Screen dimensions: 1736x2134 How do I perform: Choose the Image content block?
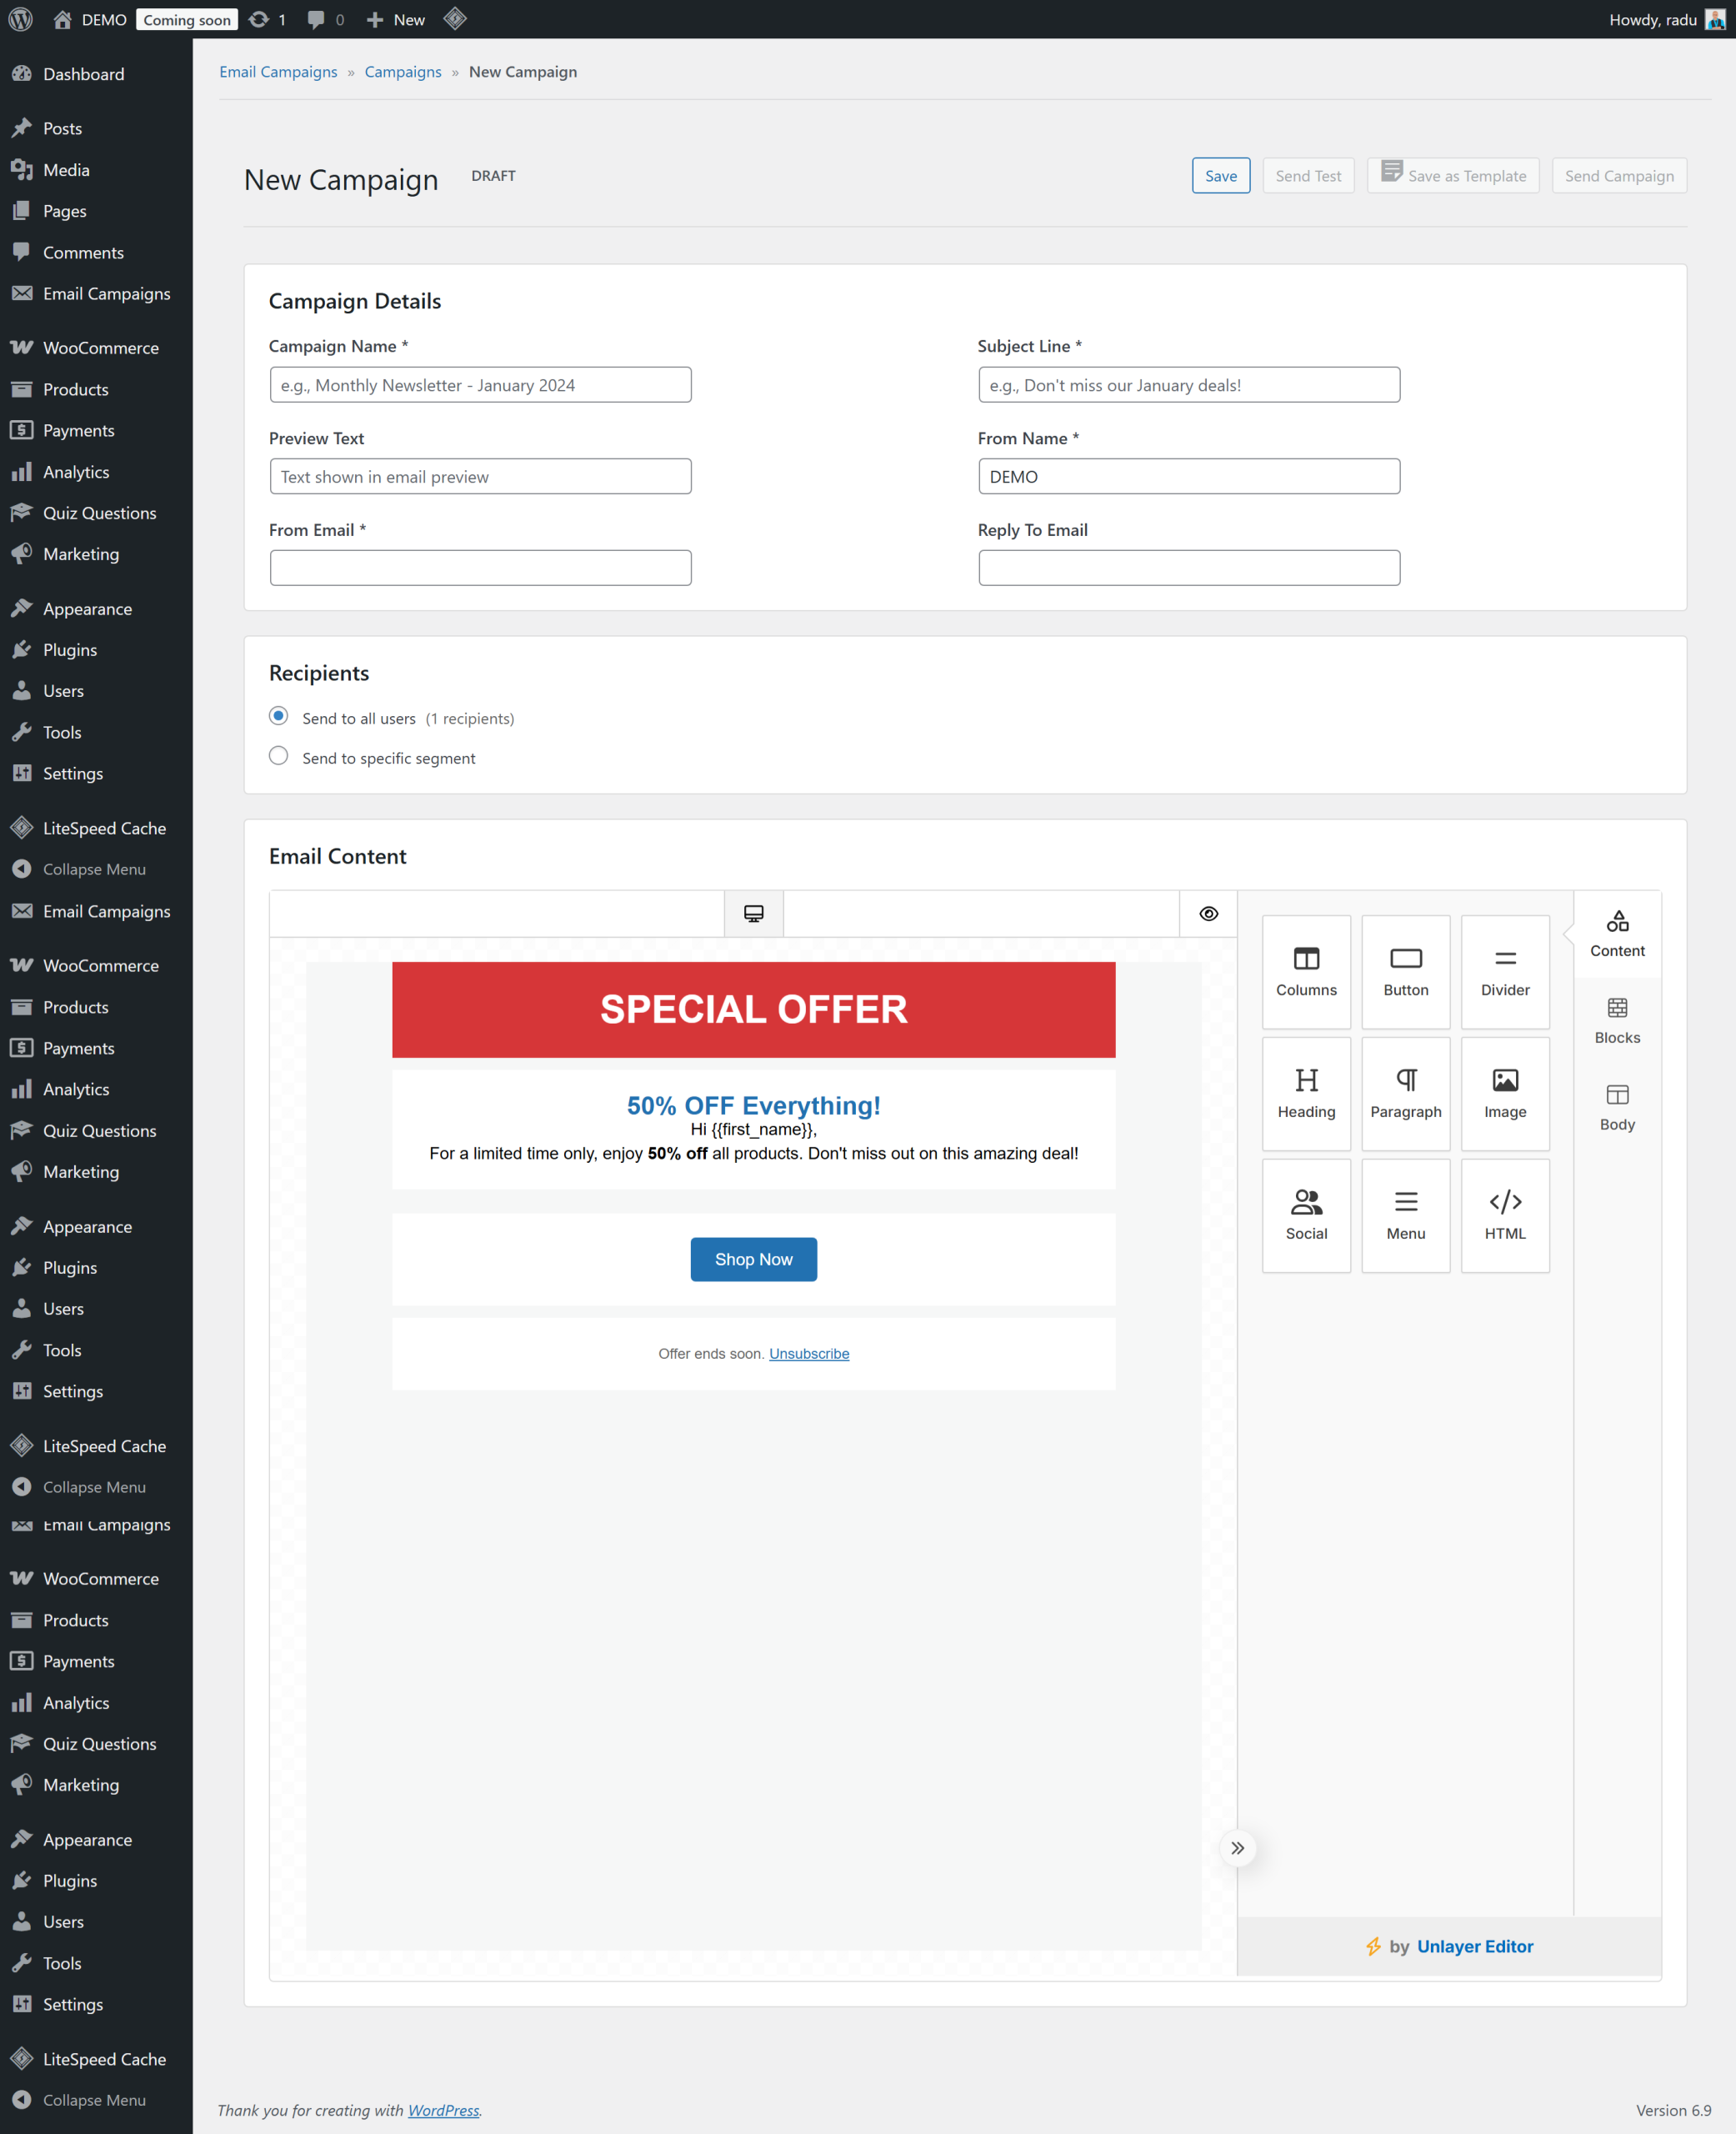click(1504, 1093)
